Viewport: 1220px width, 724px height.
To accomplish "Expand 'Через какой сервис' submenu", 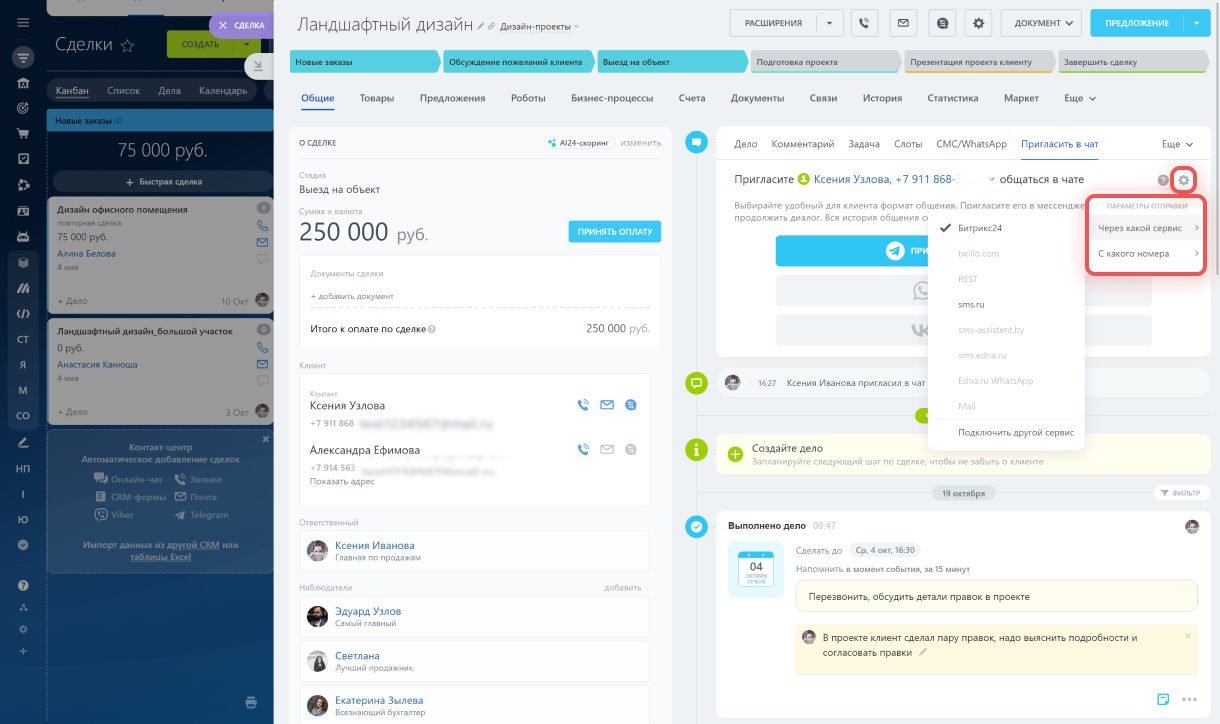I will (1145, 228).
